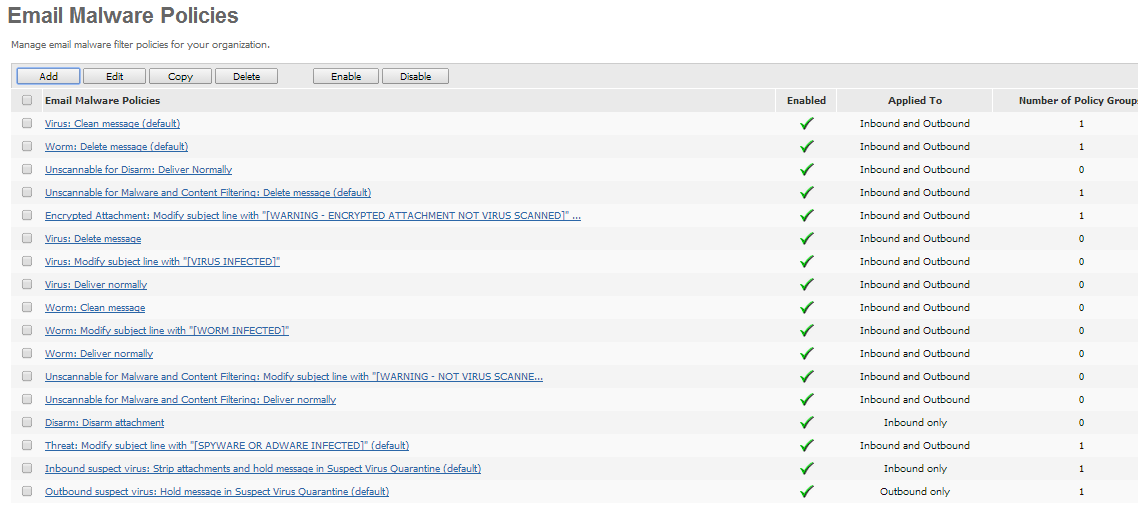1138x512 pixels.
Task: Open Worm: Clean message policy link
Action: coord(95,308)
